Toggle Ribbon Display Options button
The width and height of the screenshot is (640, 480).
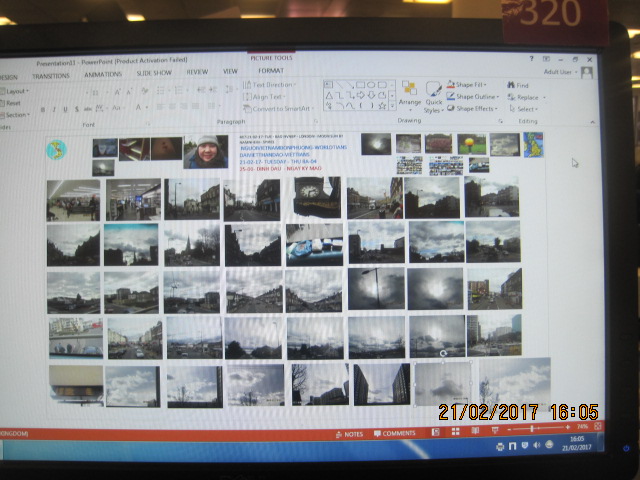[546, 59]
